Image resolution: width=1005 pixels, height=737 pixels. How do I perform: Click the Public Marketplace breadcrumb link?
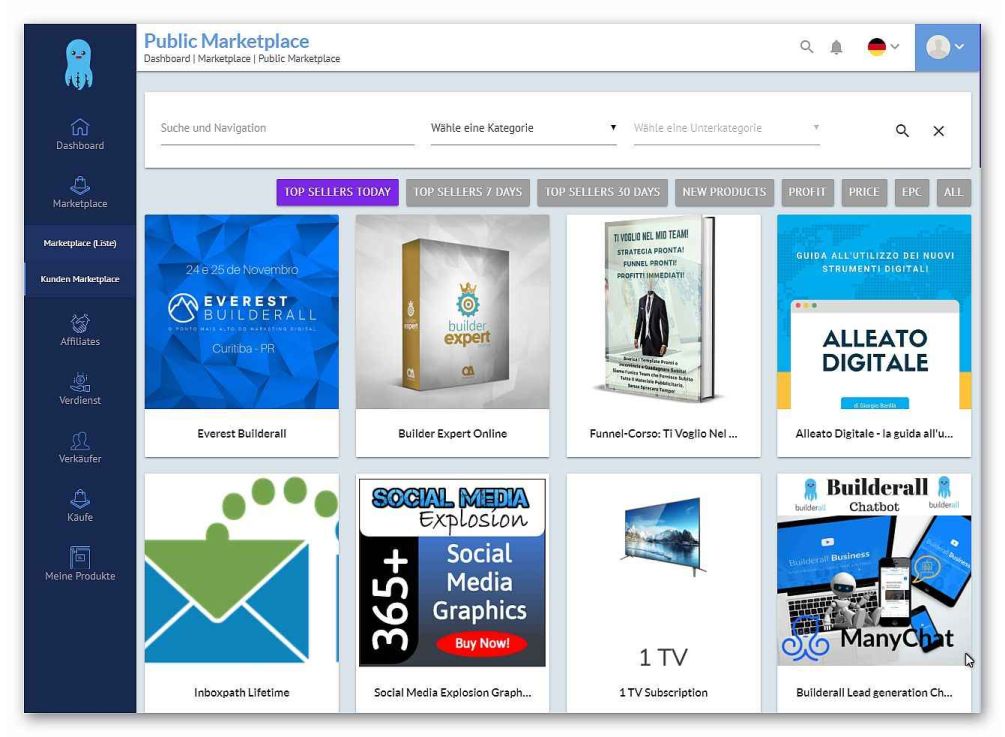coord(299,58)
